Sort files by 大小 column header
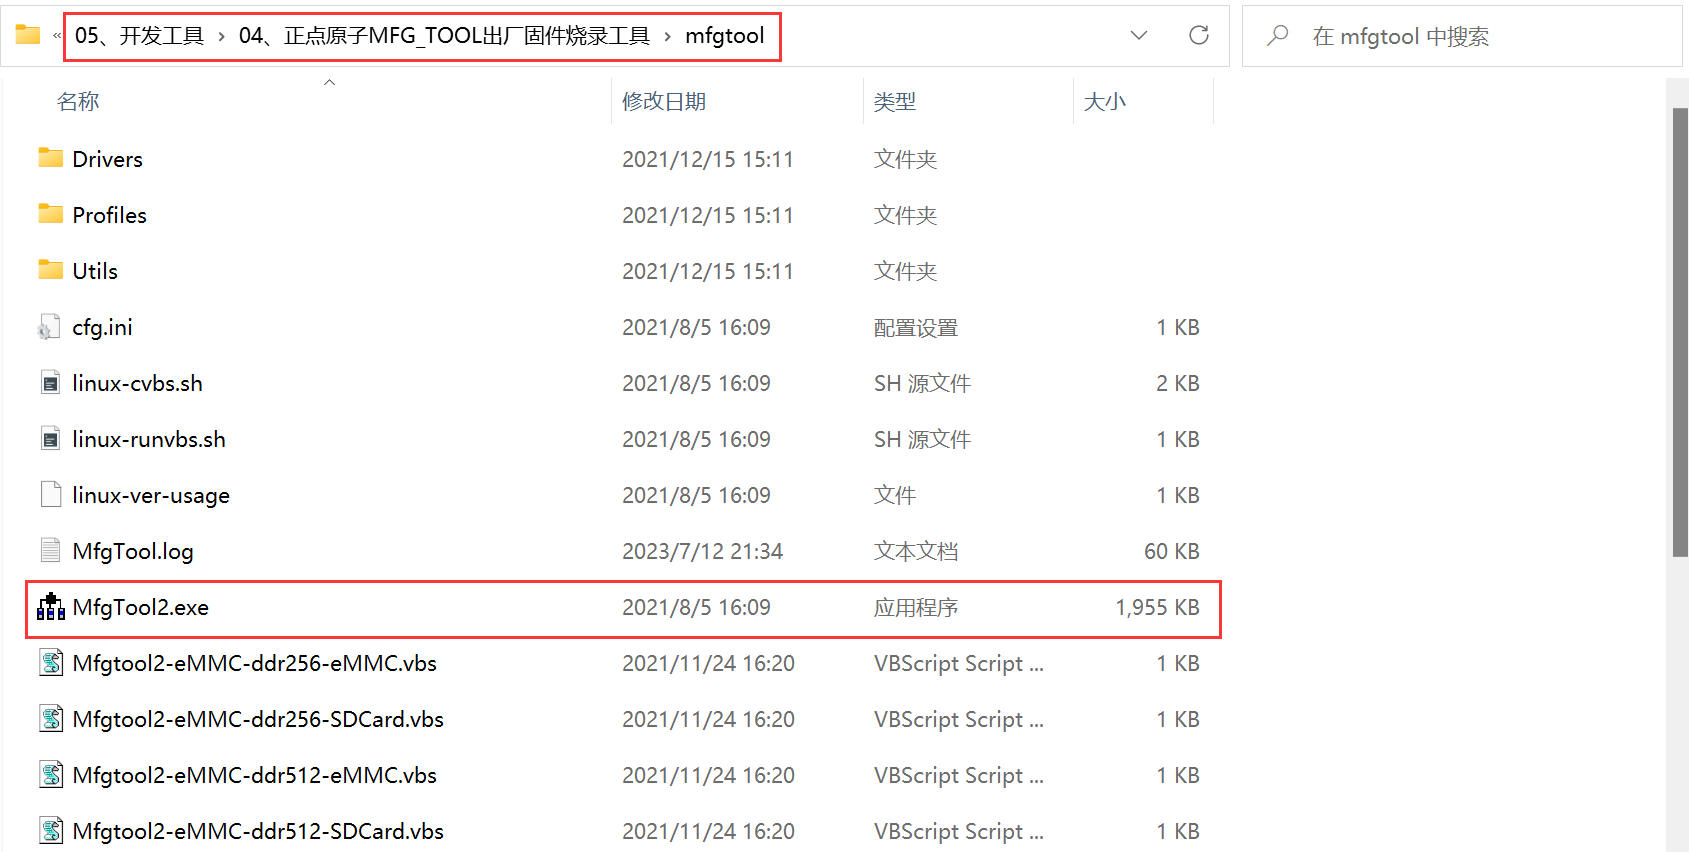1689x852 pixels. 1104,101
